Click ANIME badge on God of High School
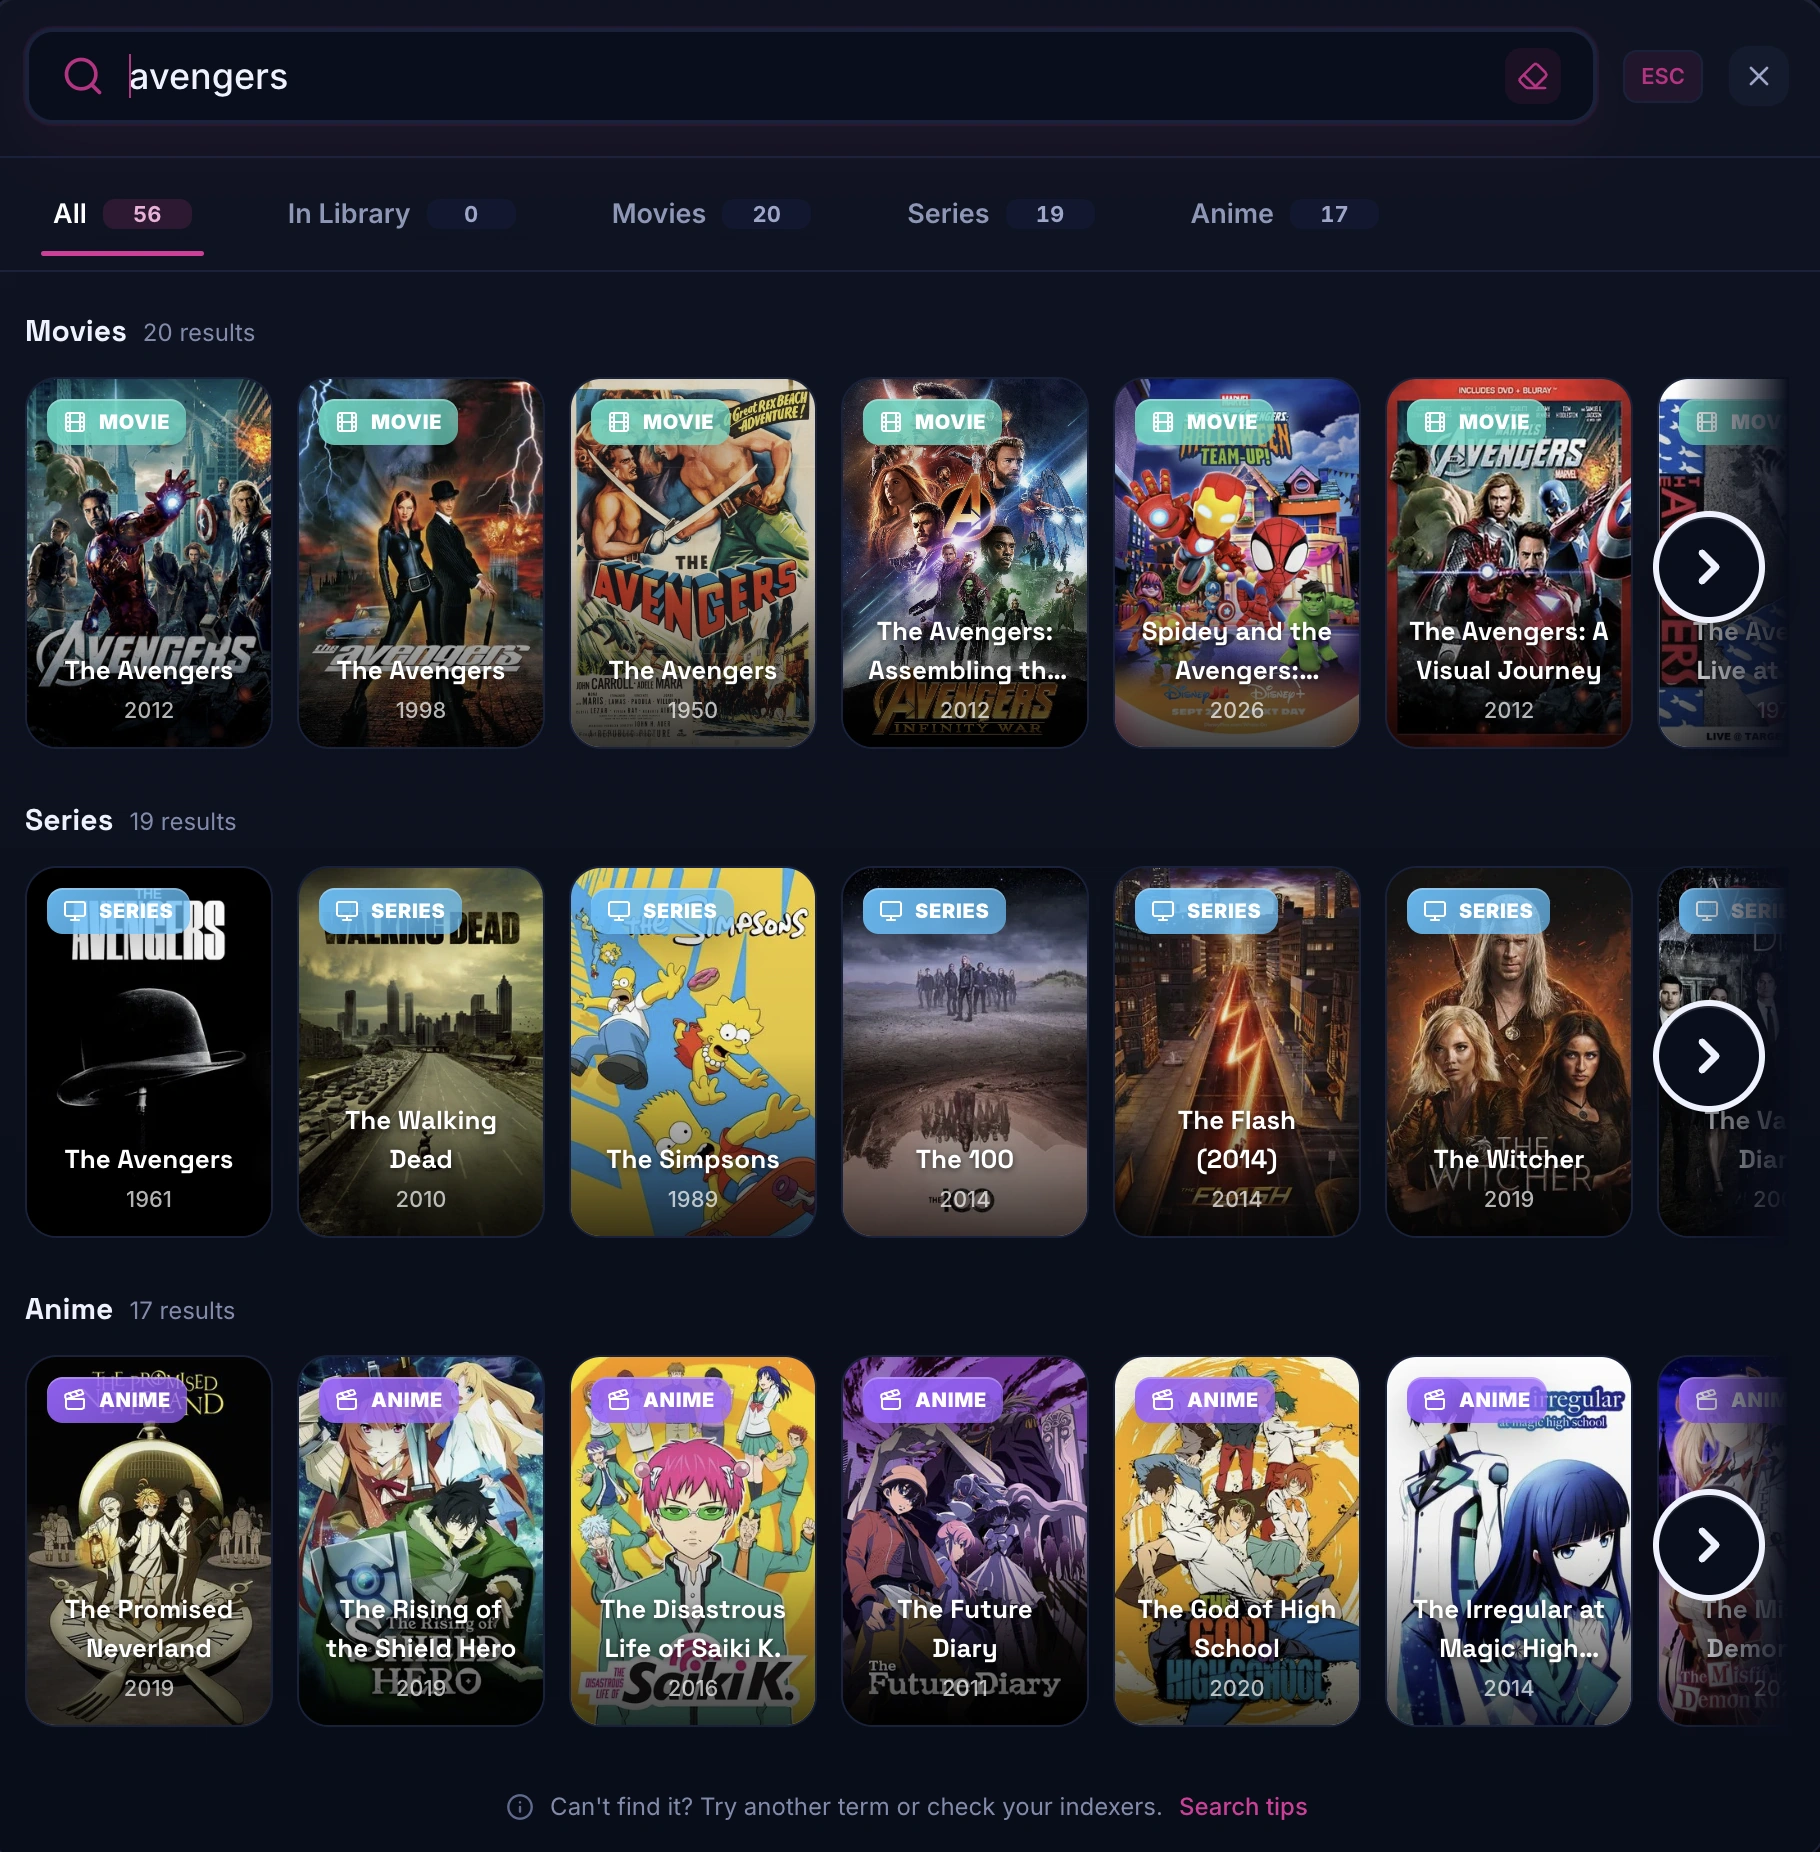1820x1852 pixels. (x=1205, y=1400)
